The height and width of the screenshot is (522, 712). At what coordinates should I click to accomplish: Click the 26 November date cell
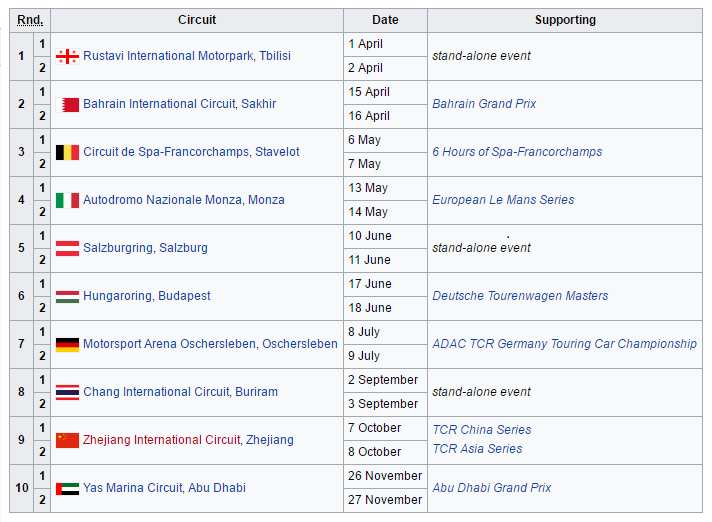(x=385, y=476)
